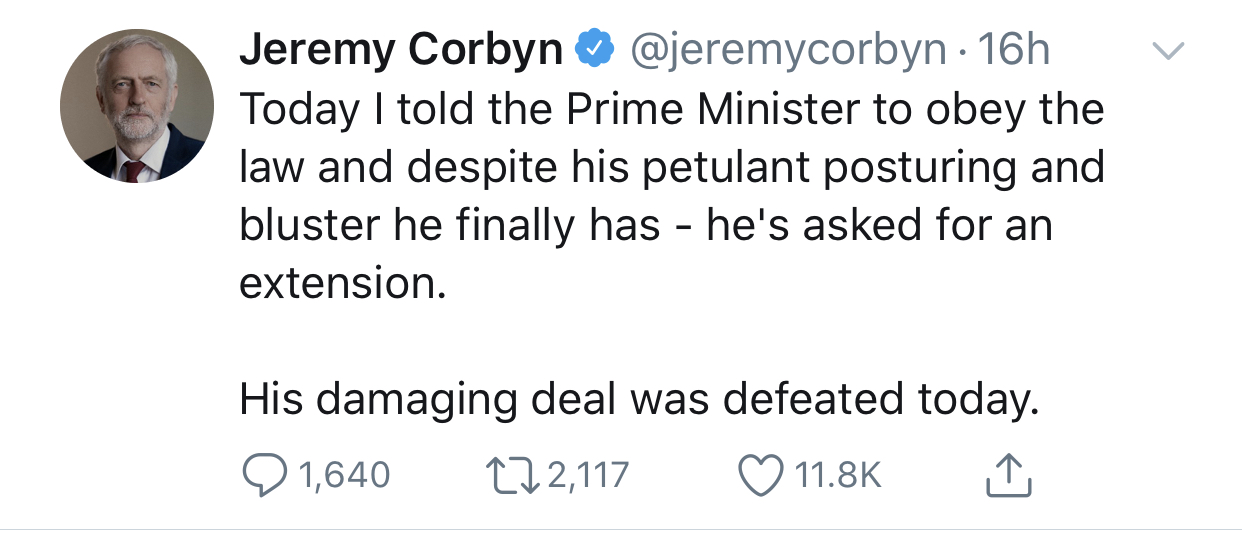Click the line starting "Today I told"
This screenshot has height=541, width=1242.
[671, 109]
